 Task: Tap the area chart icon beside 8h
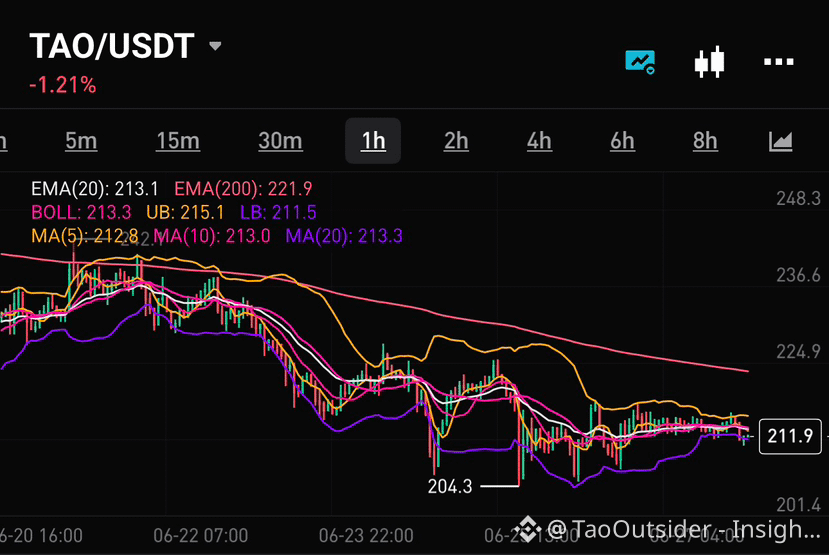780,141
